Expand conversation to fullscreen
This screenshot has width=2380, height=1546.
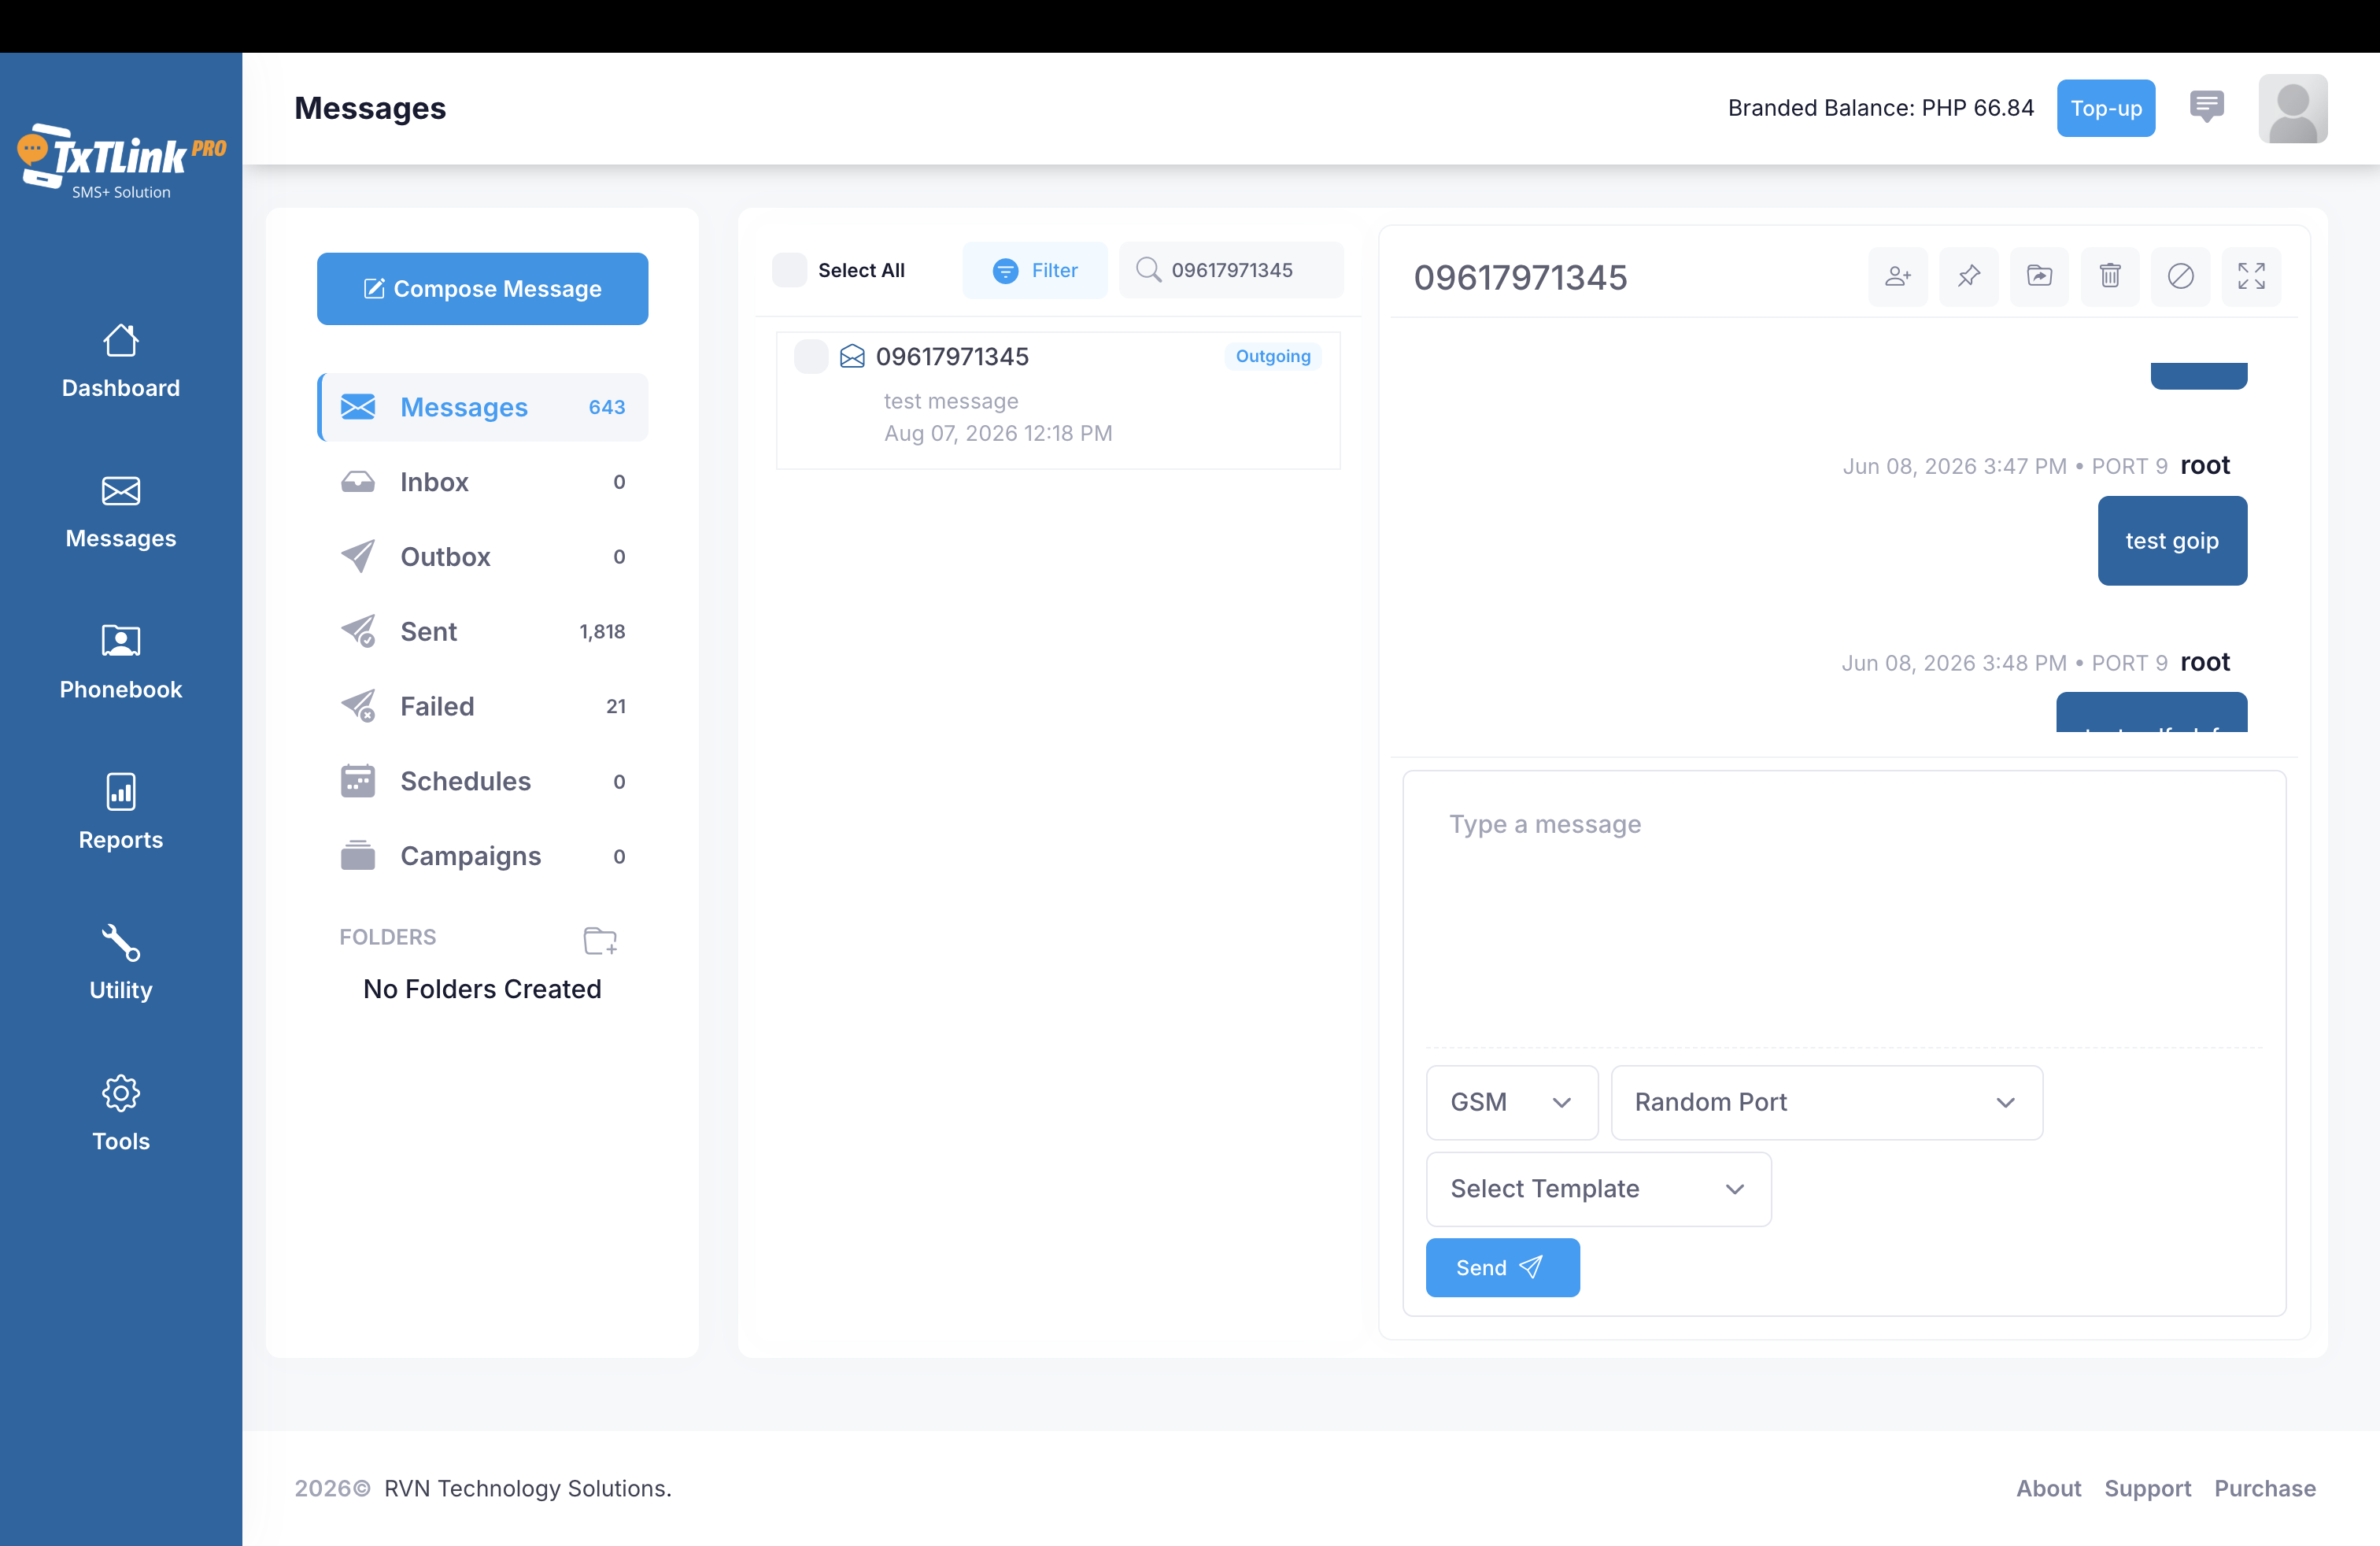click(2251, 276)
